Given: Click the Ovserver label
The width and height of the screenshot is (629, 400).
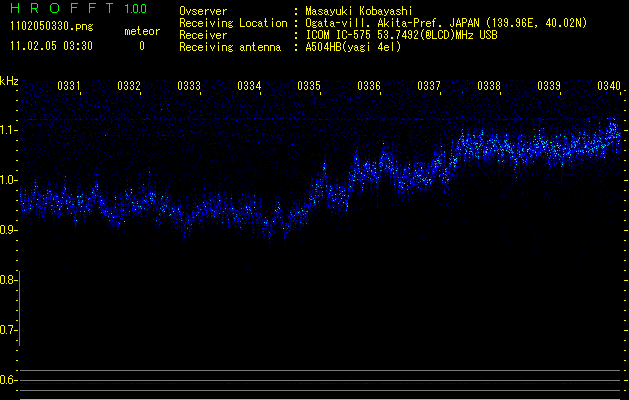Looking at the screenshot, I should click(x=203, y=11).
